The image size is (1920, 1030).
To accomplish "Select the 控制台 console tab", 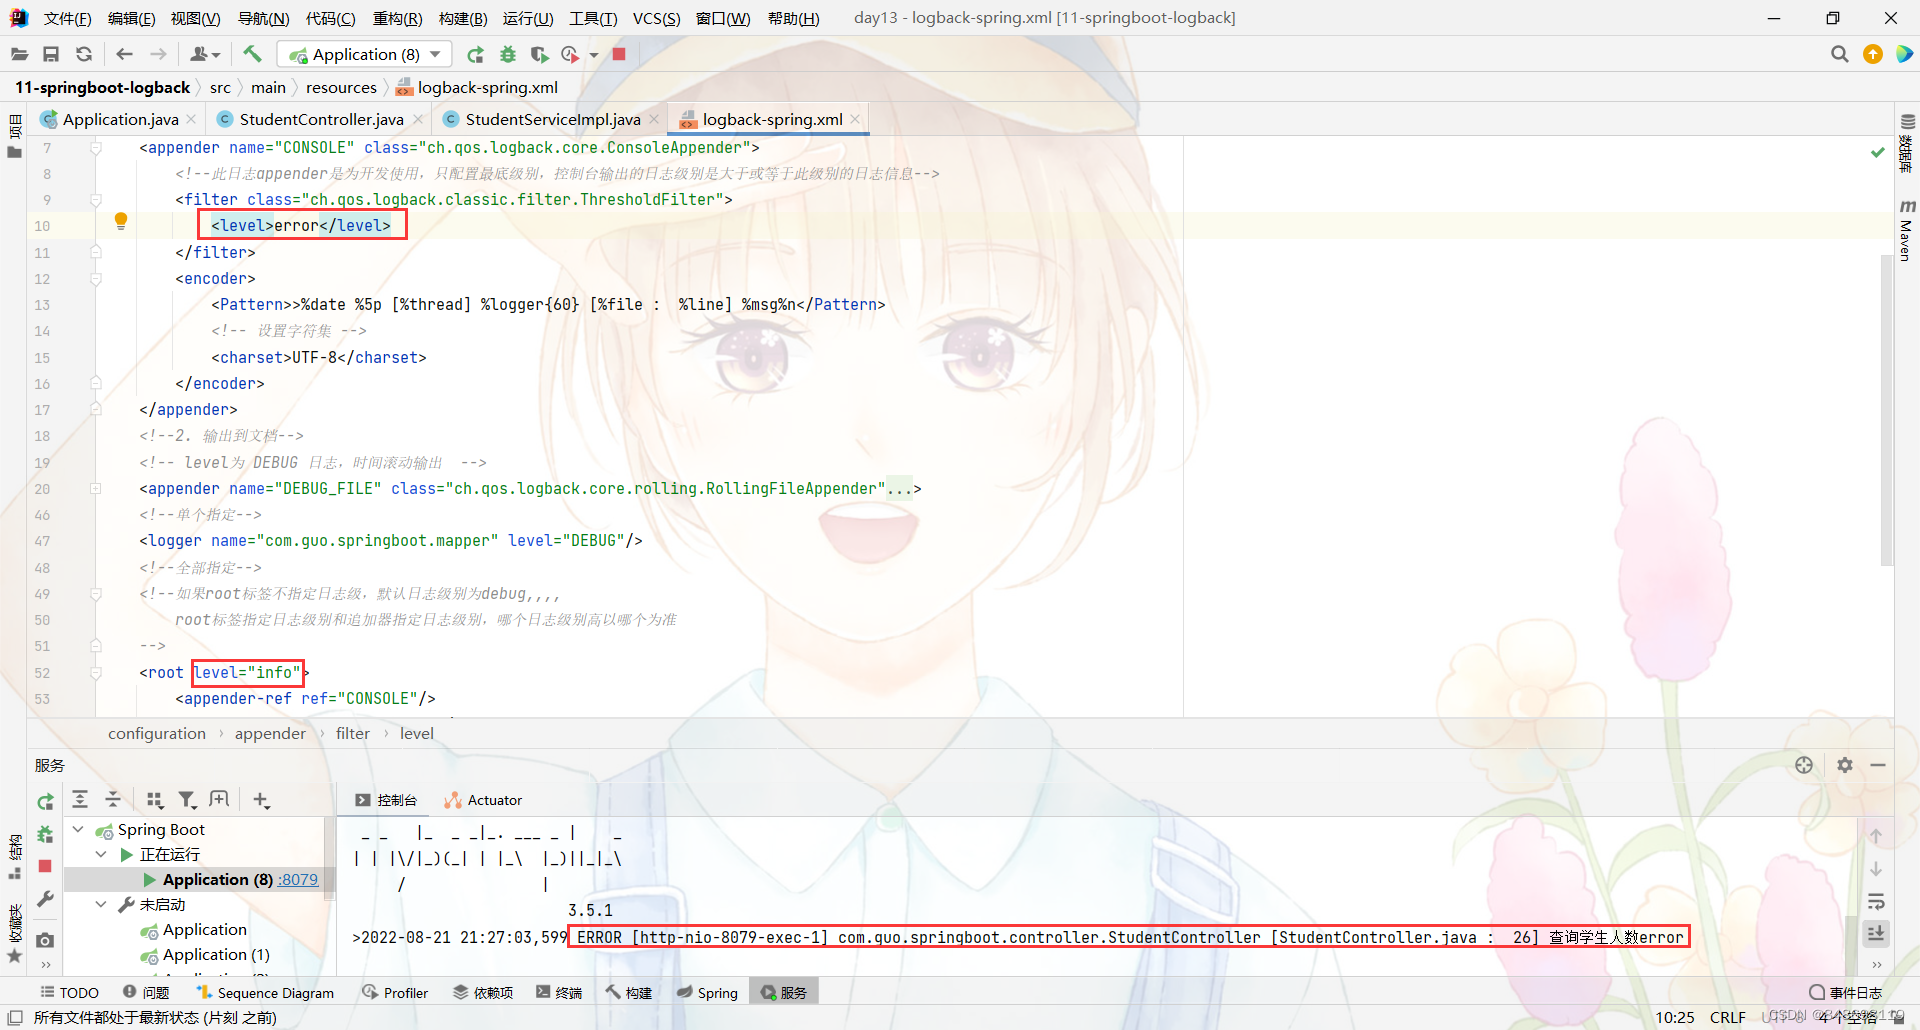I will coord(386,800).
